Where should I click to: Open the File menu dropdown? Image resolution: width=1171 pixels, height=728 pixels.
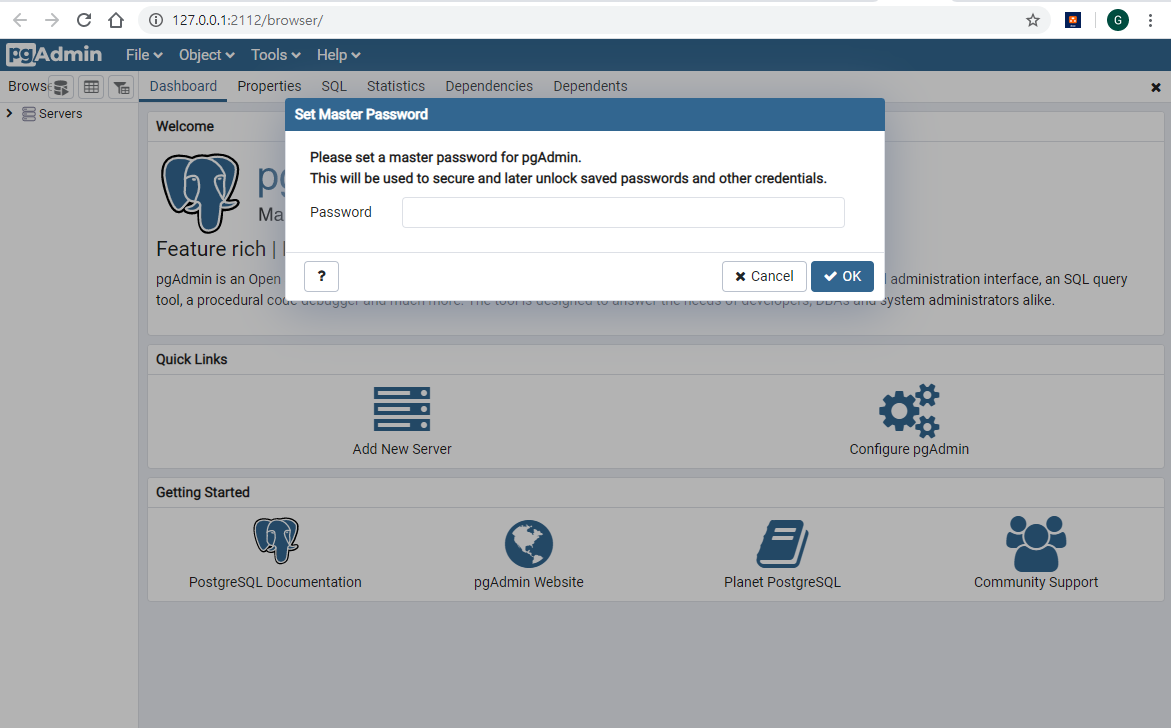[144, 55]
